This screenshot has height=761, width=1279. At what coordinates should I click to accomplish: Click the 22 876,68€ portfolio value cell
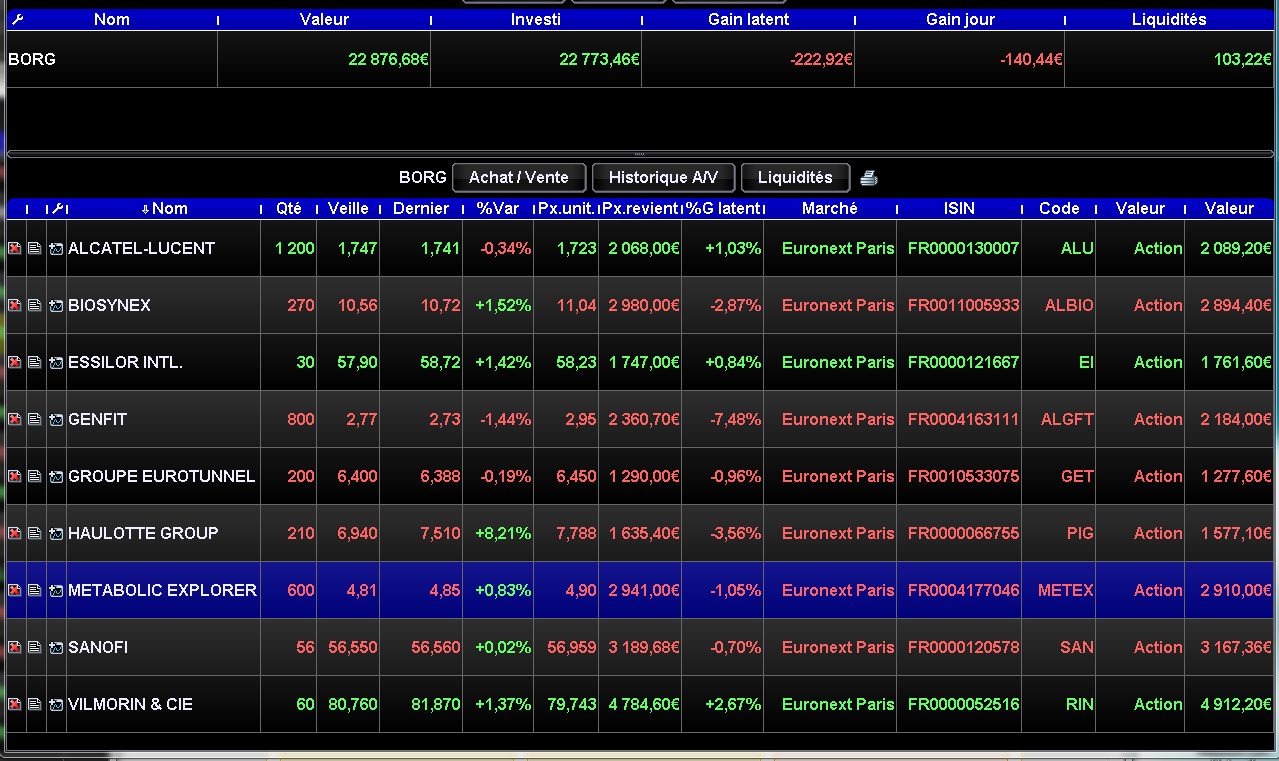(324, 59)
